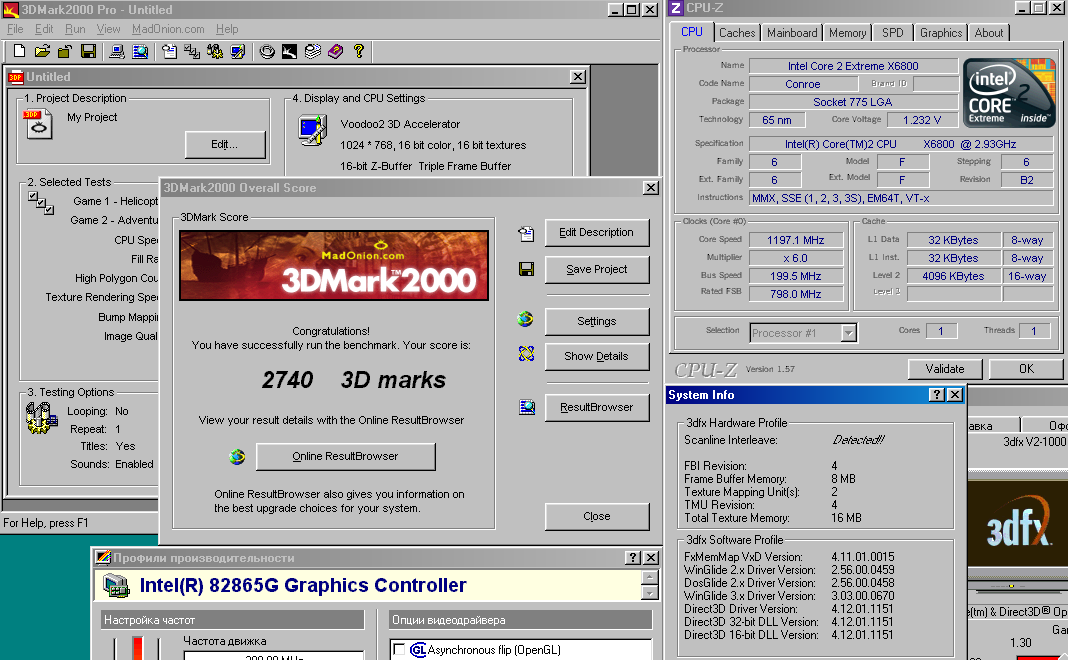The width and height of the screenshot is (1068, 660).
Task: Click the Save floppy disk toolbar icon
Action: [x=88, y=51]
